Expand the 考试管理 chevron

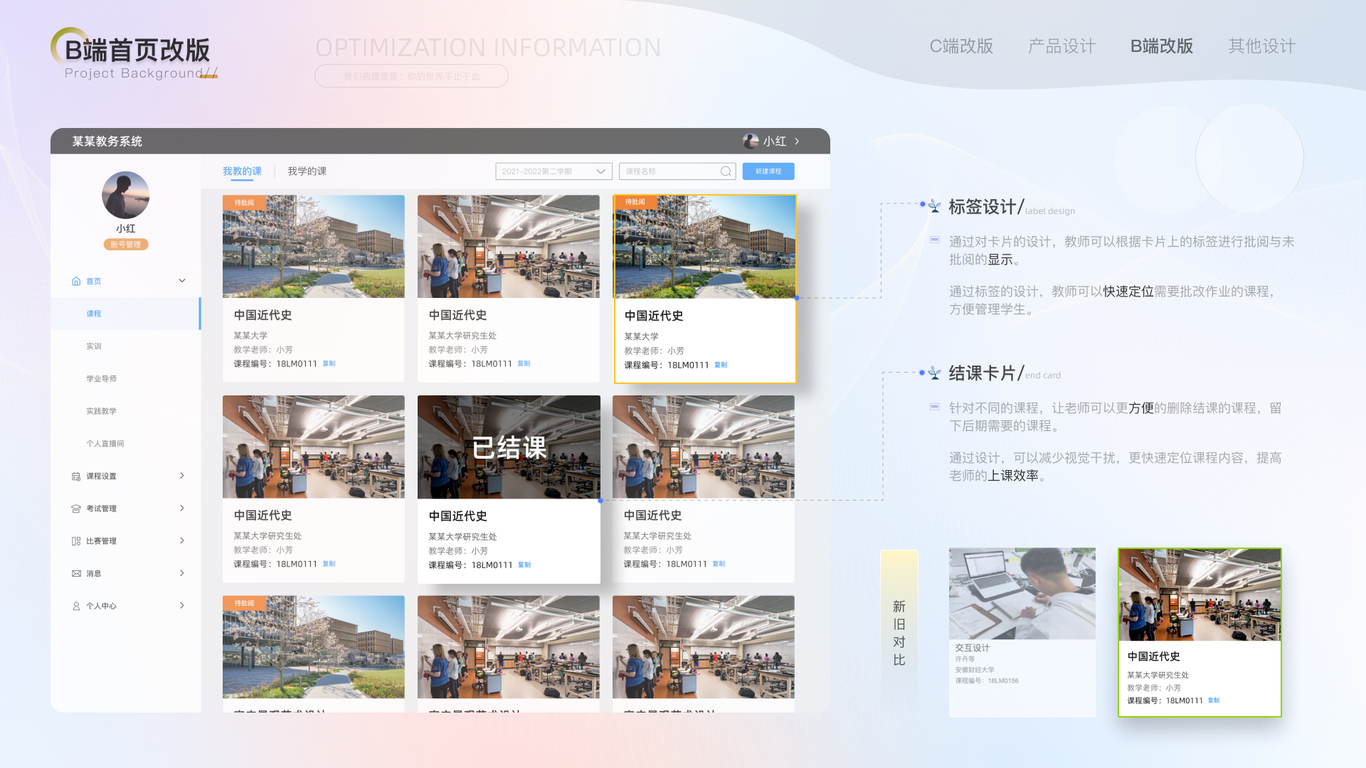(182, 508)
